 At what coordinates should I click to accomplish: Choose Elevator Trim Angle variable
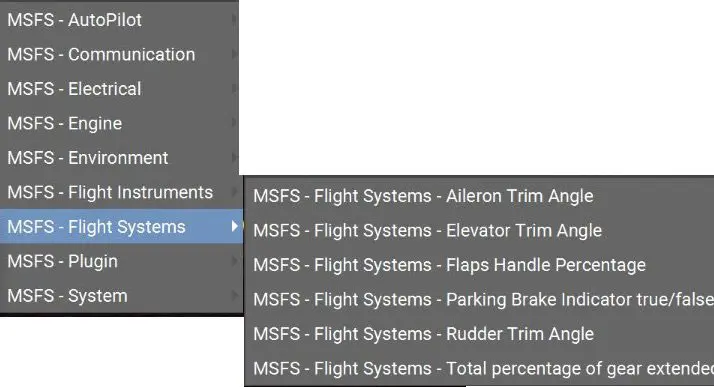click(479, 231)
